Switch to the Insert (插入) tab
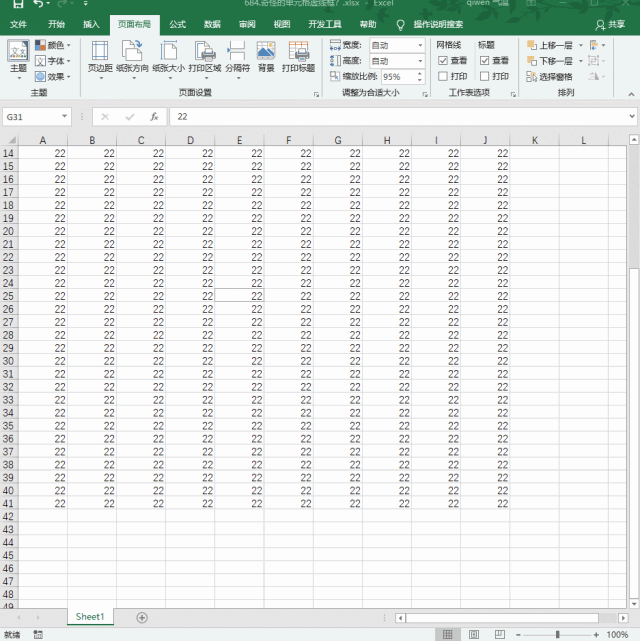The image size is (640, 641). tap(91, 25)
